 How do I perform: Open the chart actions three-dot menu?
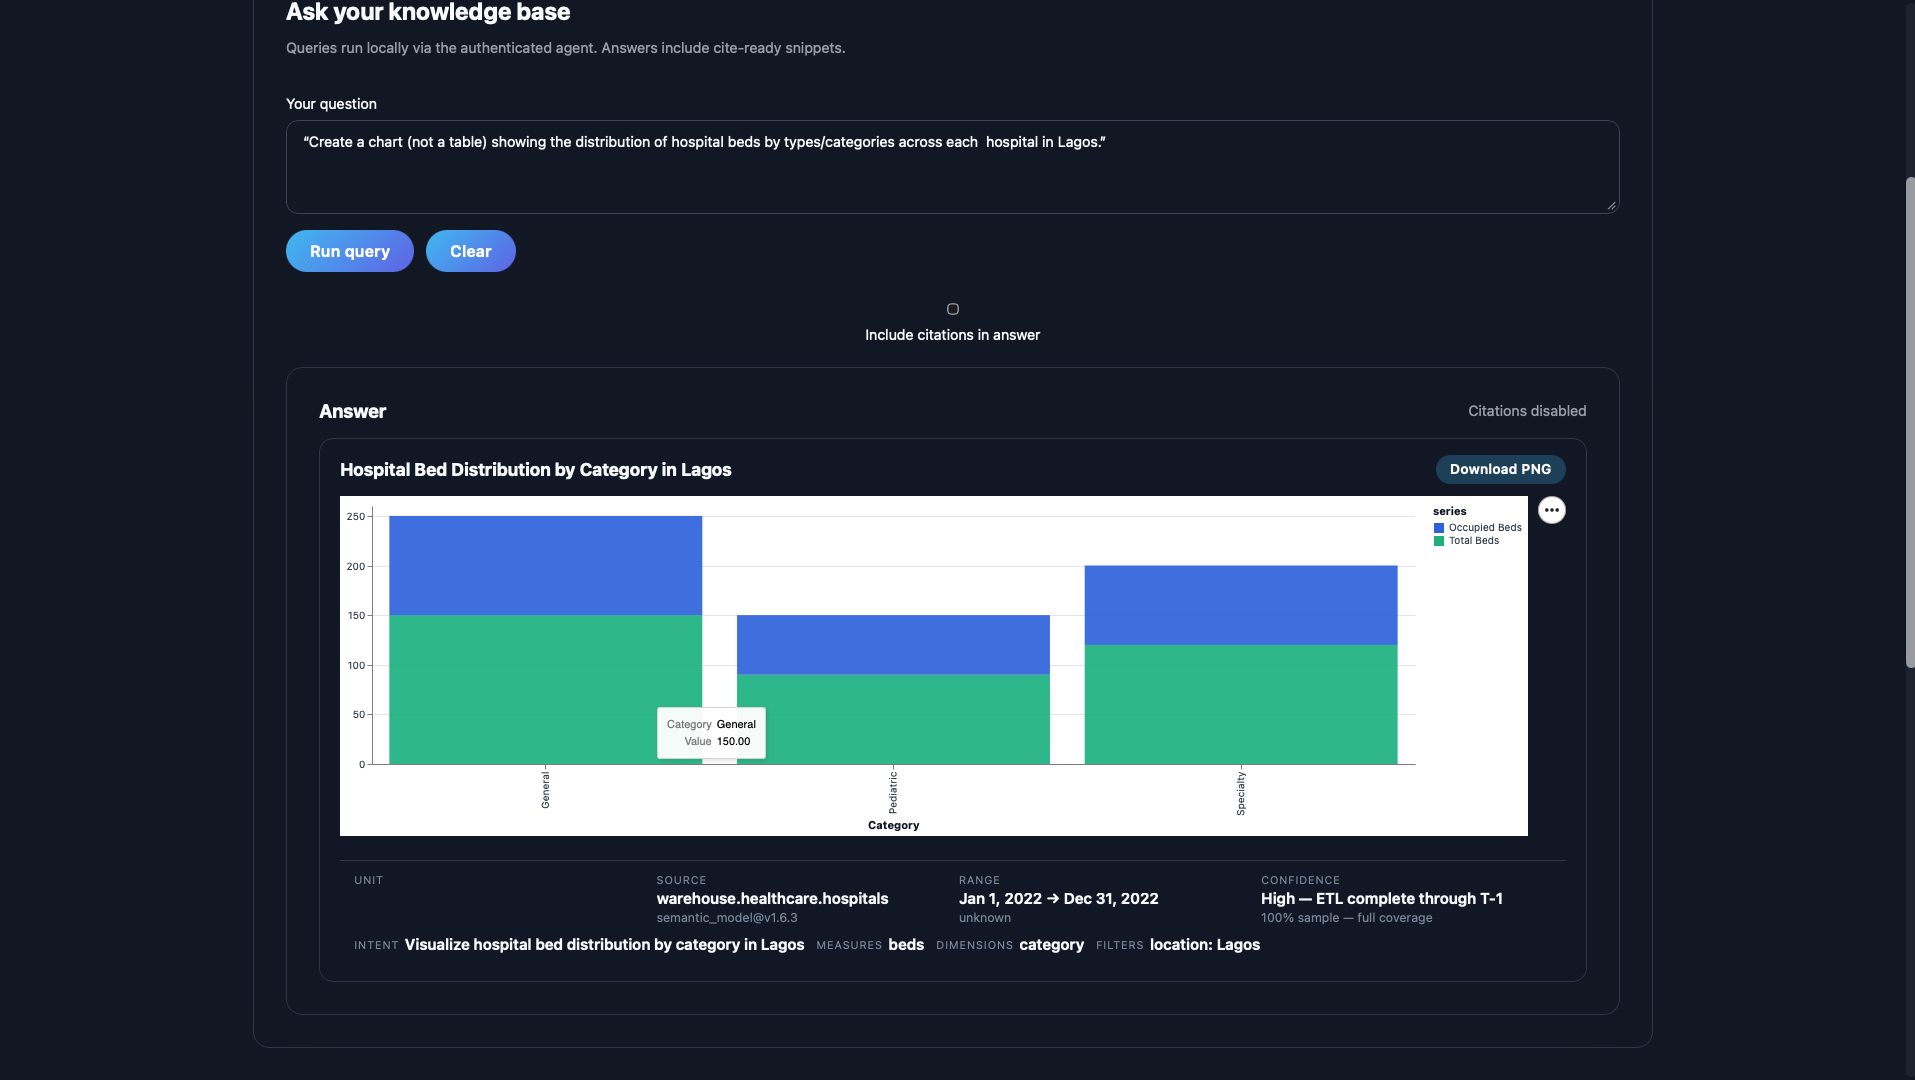1551,510
